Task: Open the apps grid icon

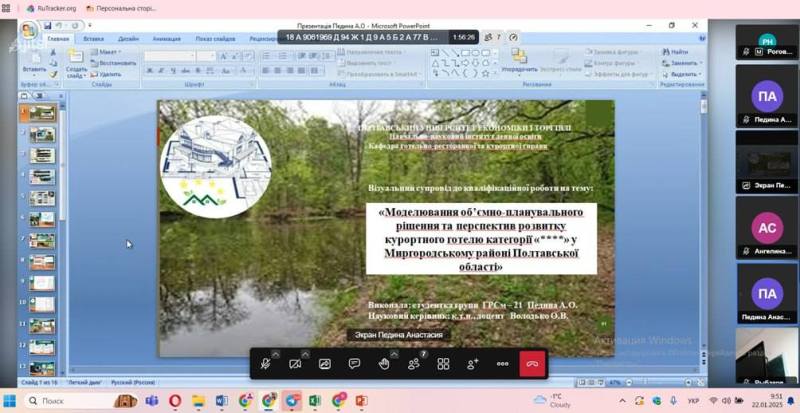Action: (x=443, y=364)
